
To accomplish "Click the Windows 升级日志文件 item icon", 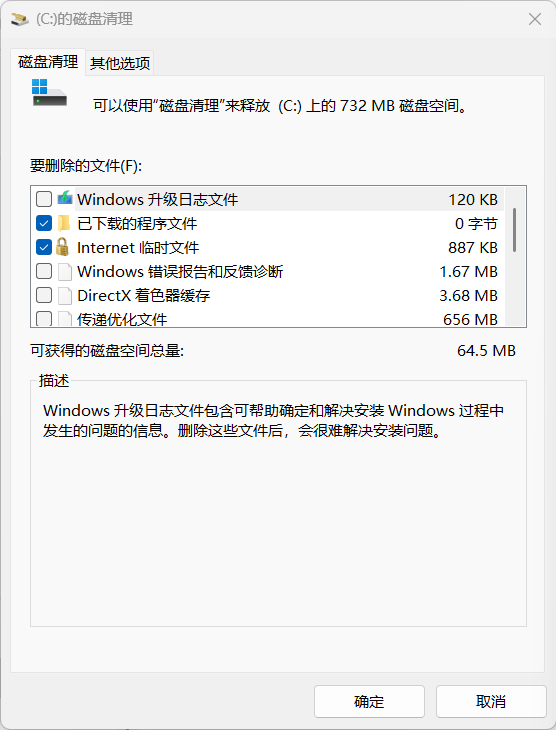I will point(65,199).
